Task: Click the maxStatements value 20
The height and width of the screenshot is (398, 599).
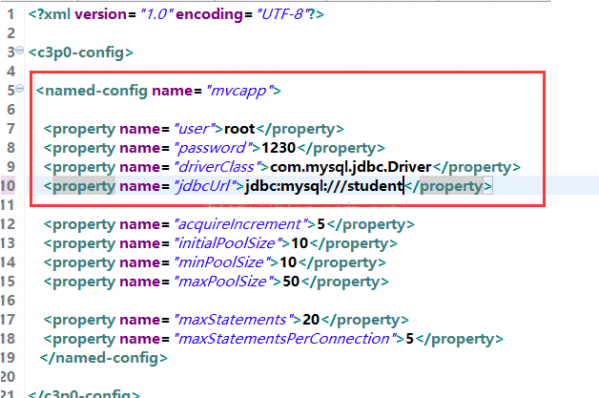Action: coord(311,320)
